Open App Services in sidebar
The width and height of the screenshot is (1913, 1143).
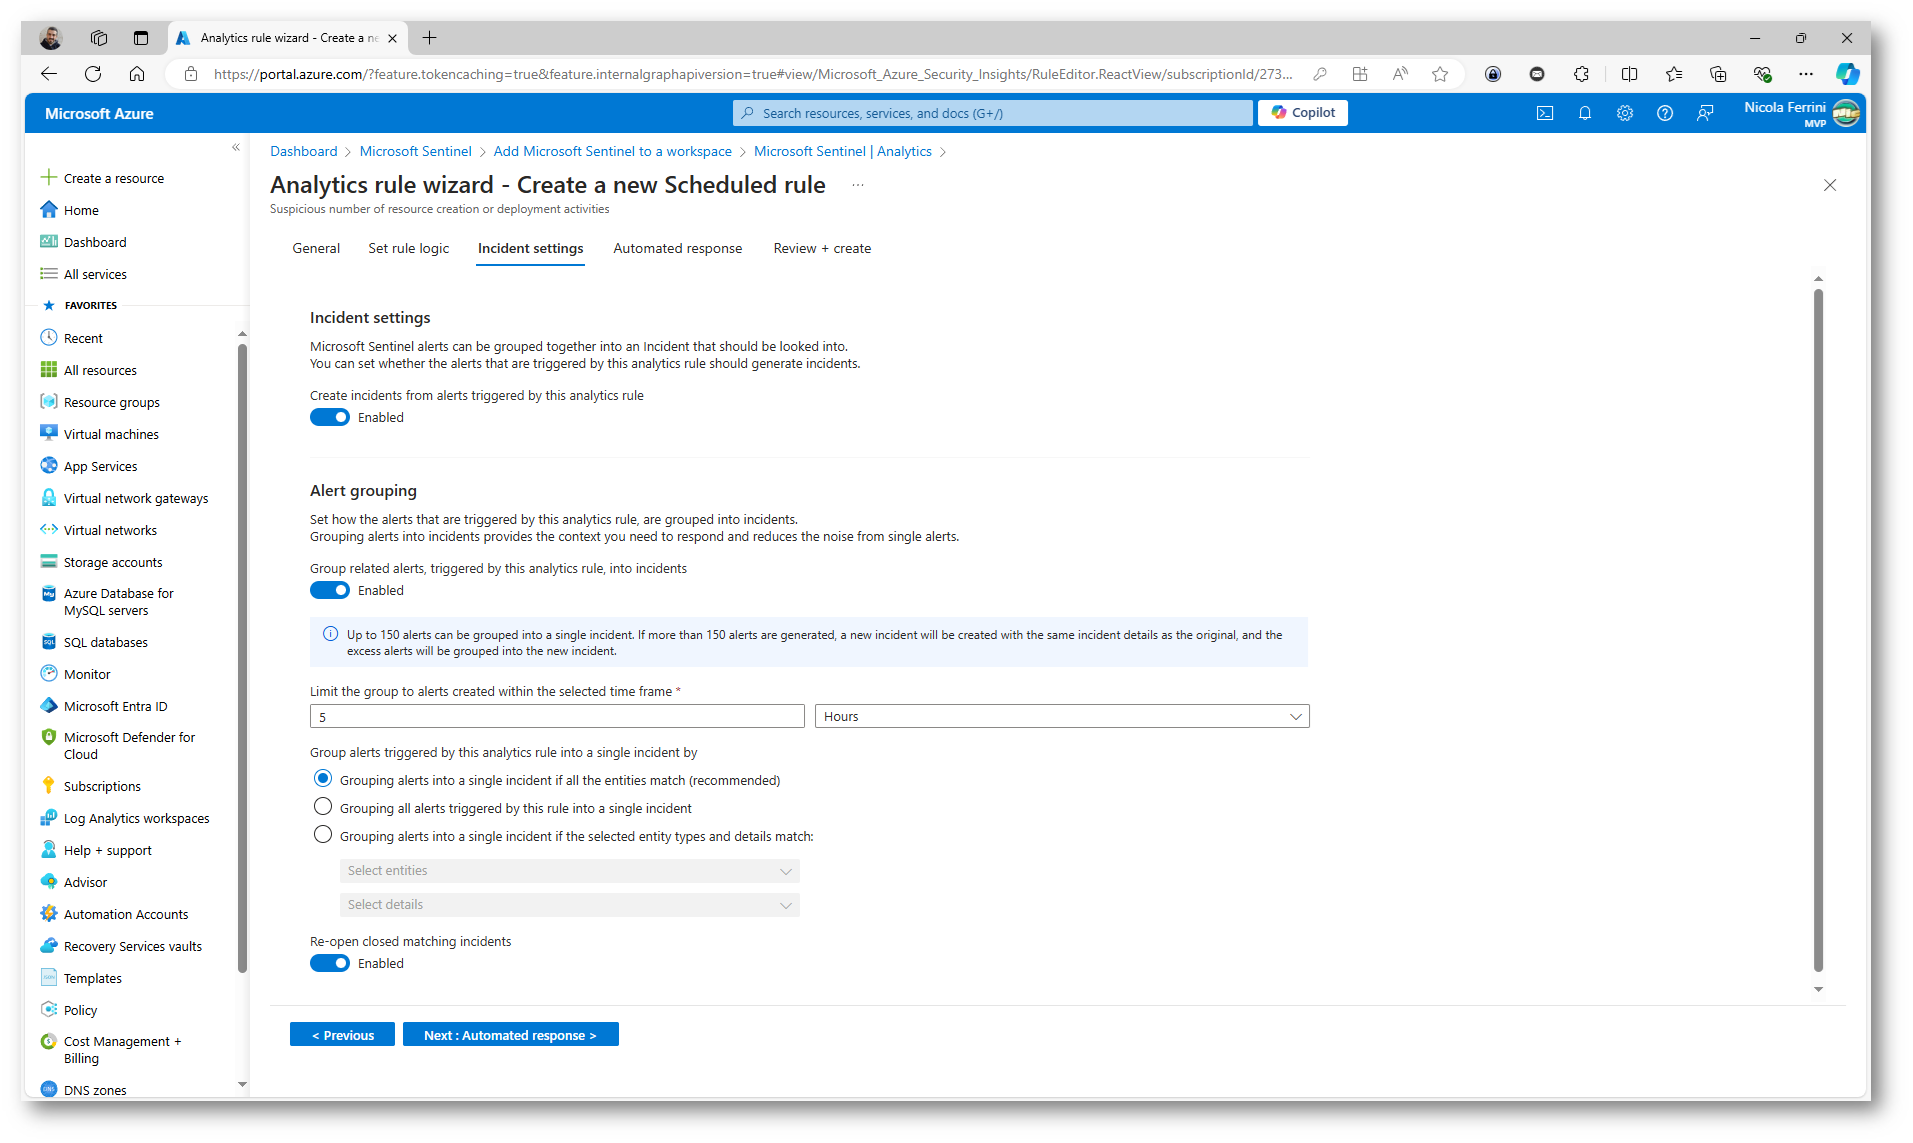click(101, 466)
